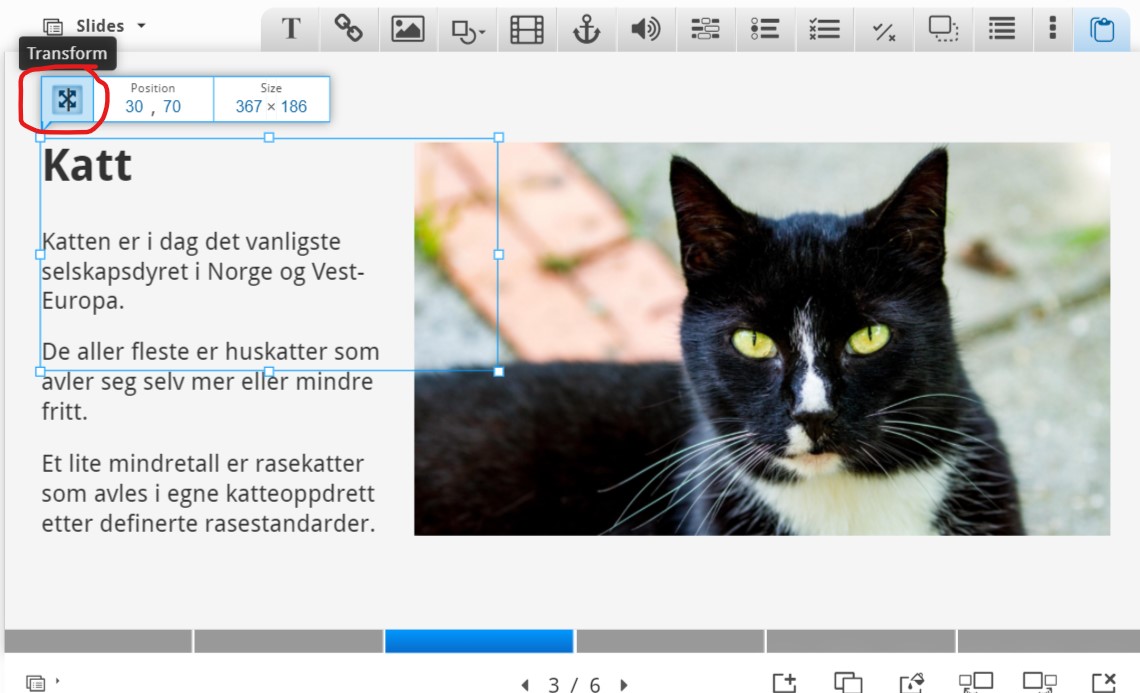The width and height of the screenshot is (1140, 693).
Task: Select current slide 3 segment in progress bar
Action: [479, 641]
